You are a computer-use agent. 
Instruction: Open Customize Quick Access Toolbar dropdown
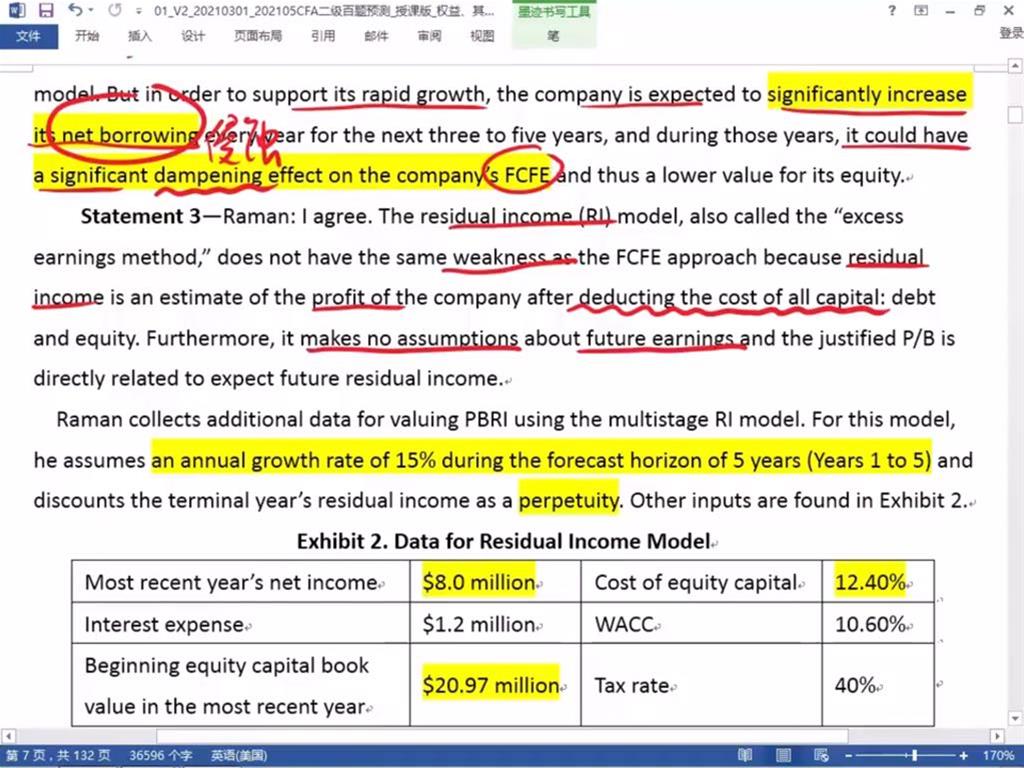click(x=138, y=11)
